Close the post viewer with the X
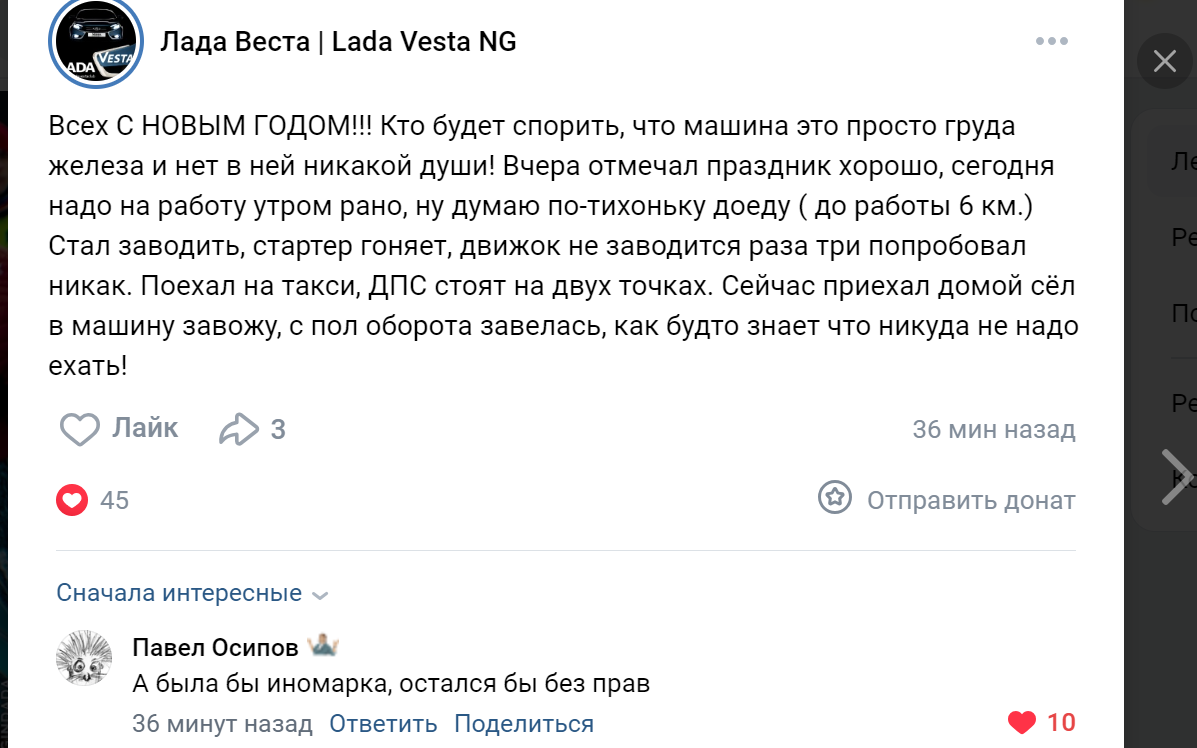The height and width of the screenshot is (748, 1197). click(1165, 61)
